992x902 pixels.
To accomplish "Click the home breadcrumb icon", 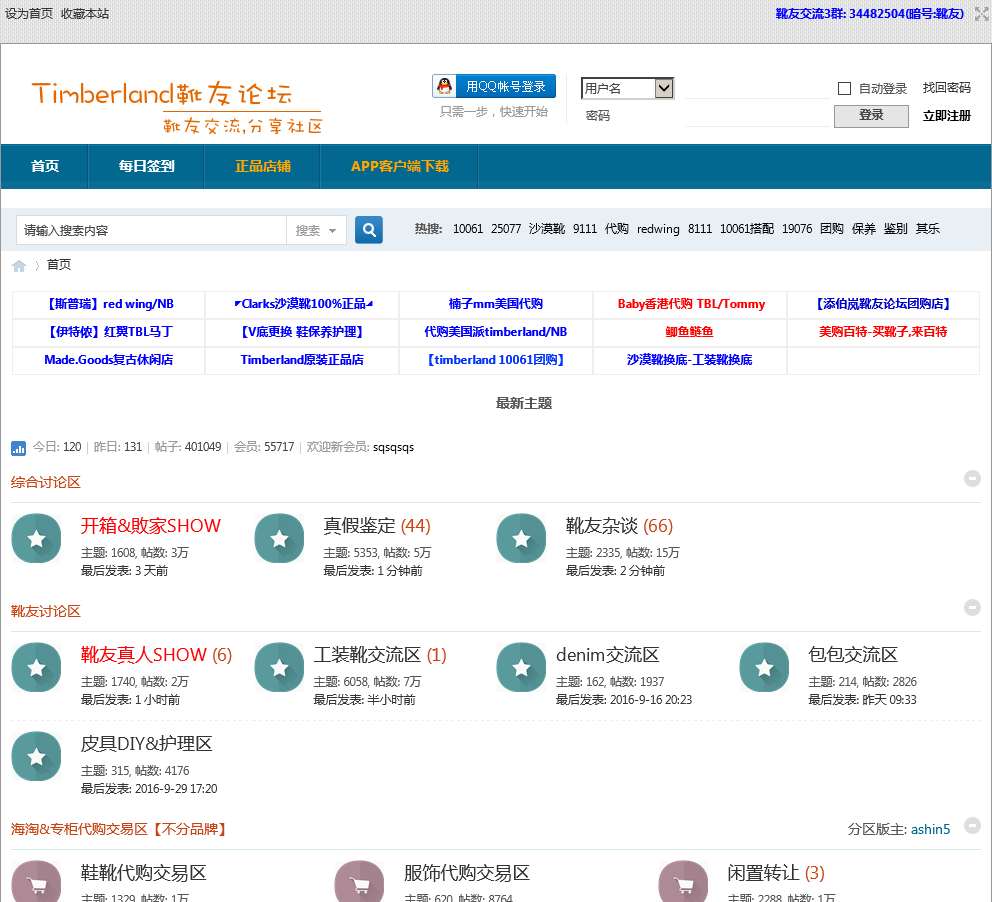I will pos(19,266).
